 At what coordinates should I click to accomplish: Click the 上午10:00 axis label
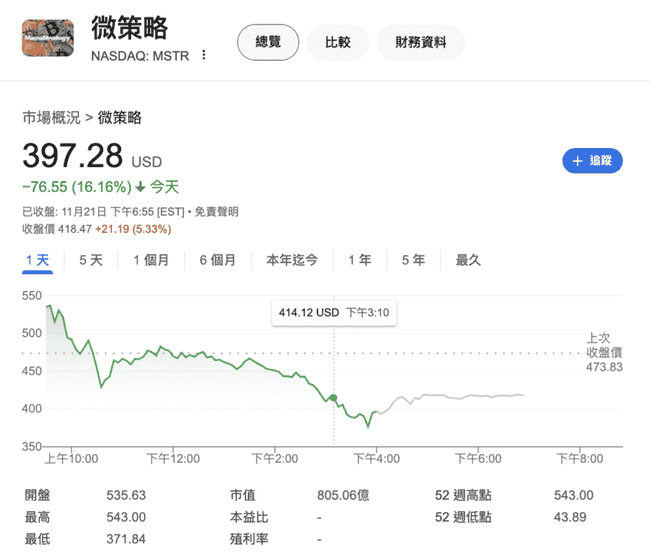coord(71,459)
